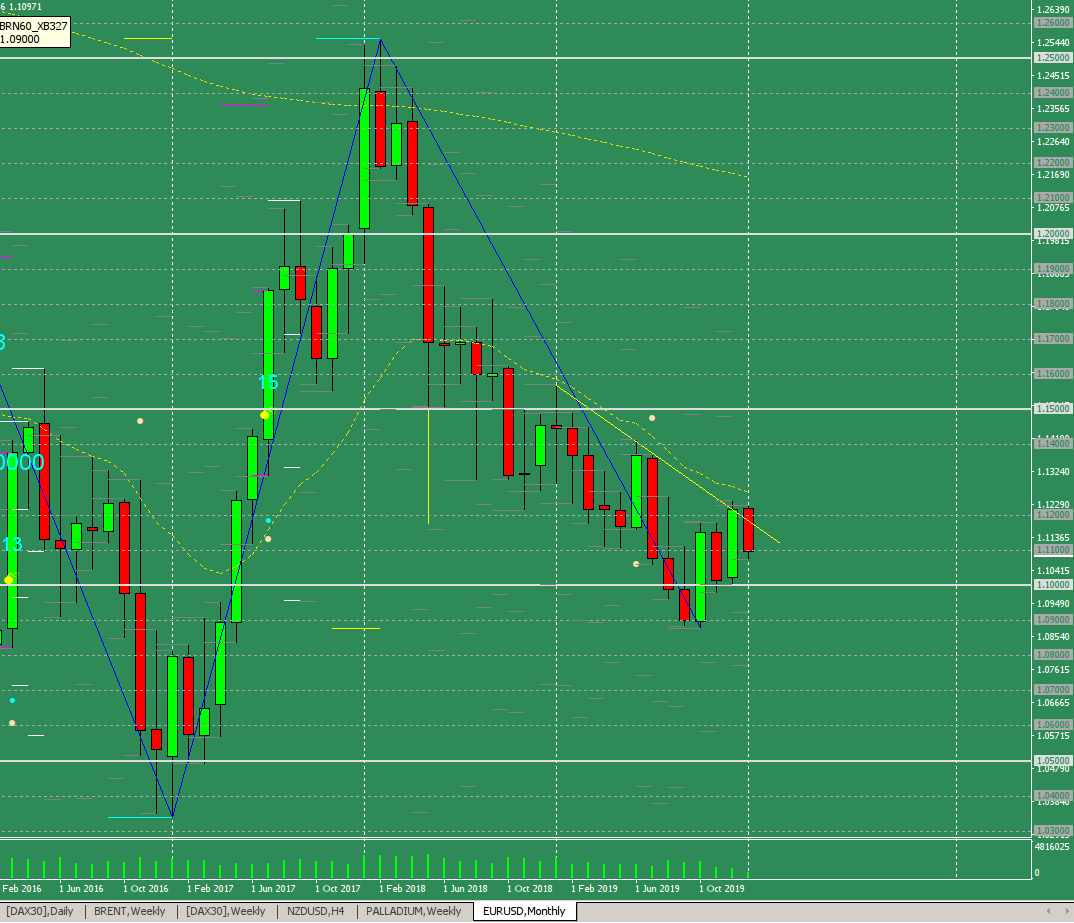The width and height of the screenshot is (1074, 923).
Task: Click the 1.17000 price level label
Action: 1053,339
